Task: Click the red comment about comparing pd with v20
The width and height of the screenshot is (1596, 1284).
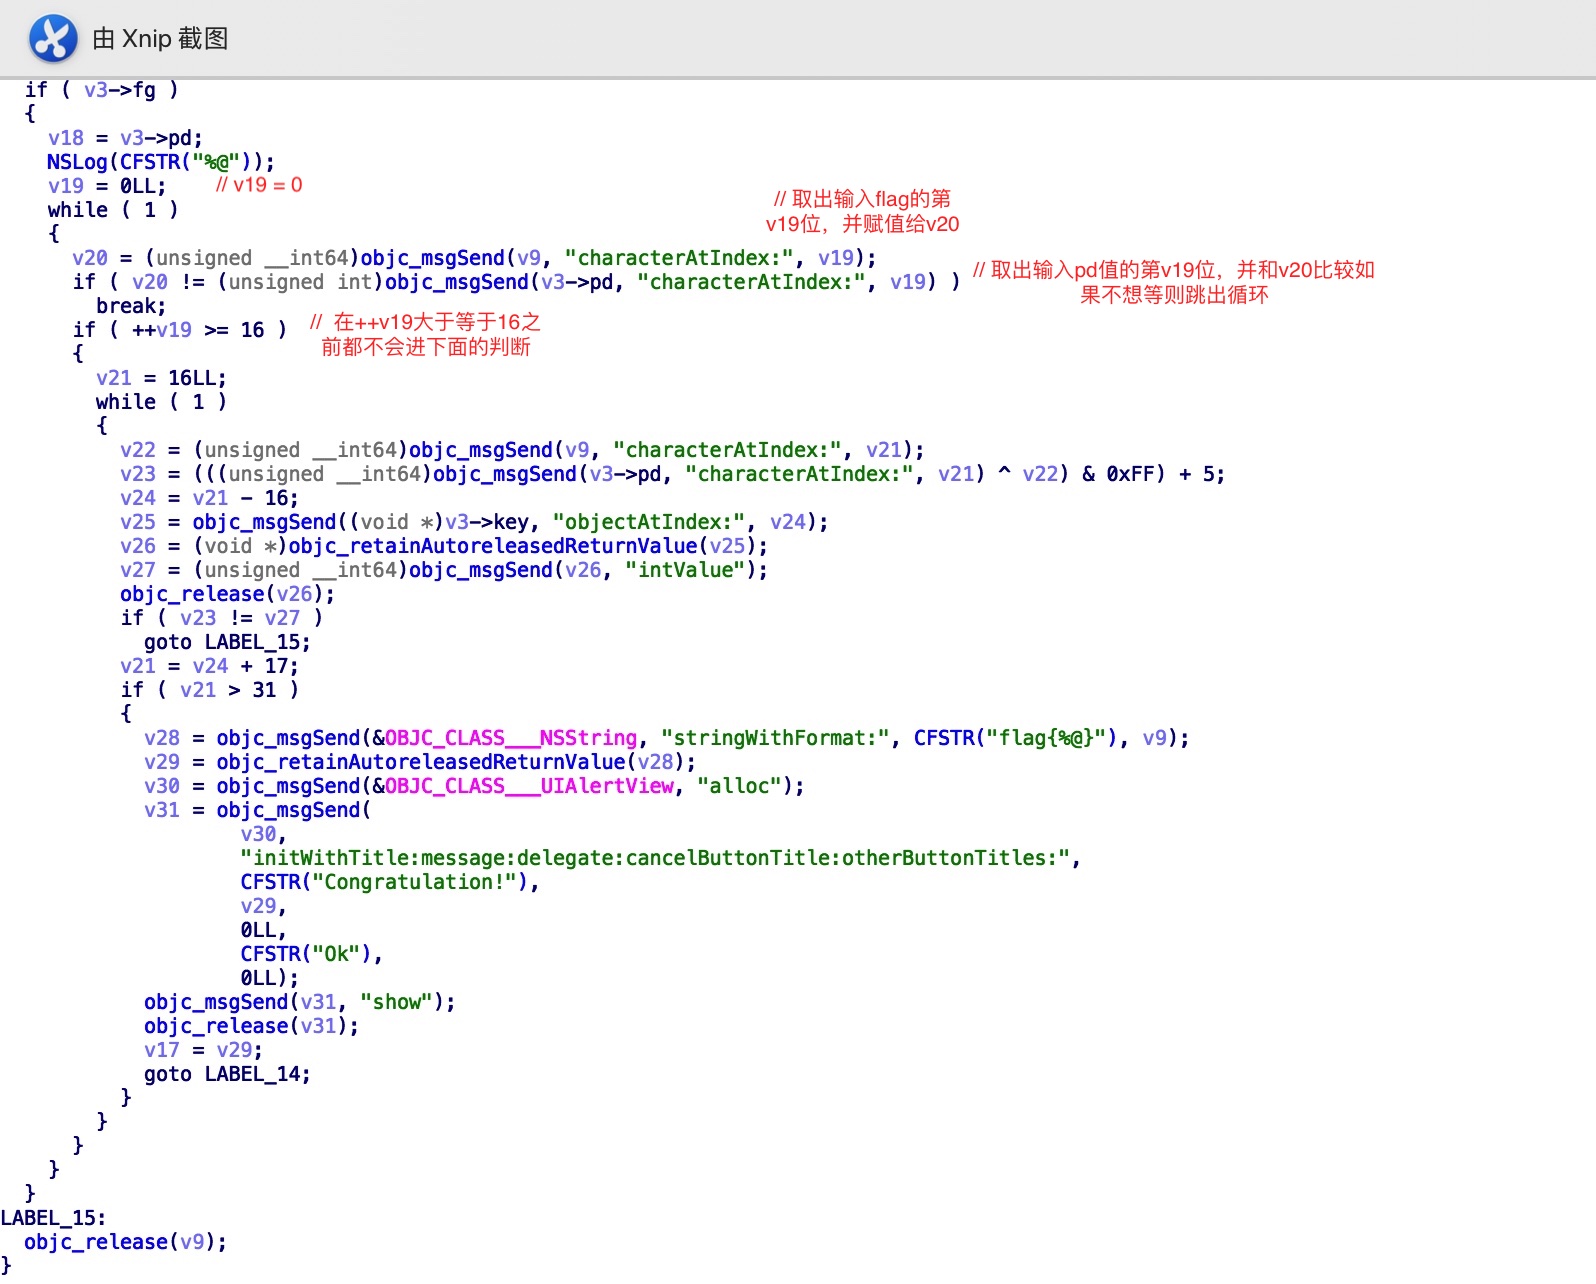Action: (1173, 282)
